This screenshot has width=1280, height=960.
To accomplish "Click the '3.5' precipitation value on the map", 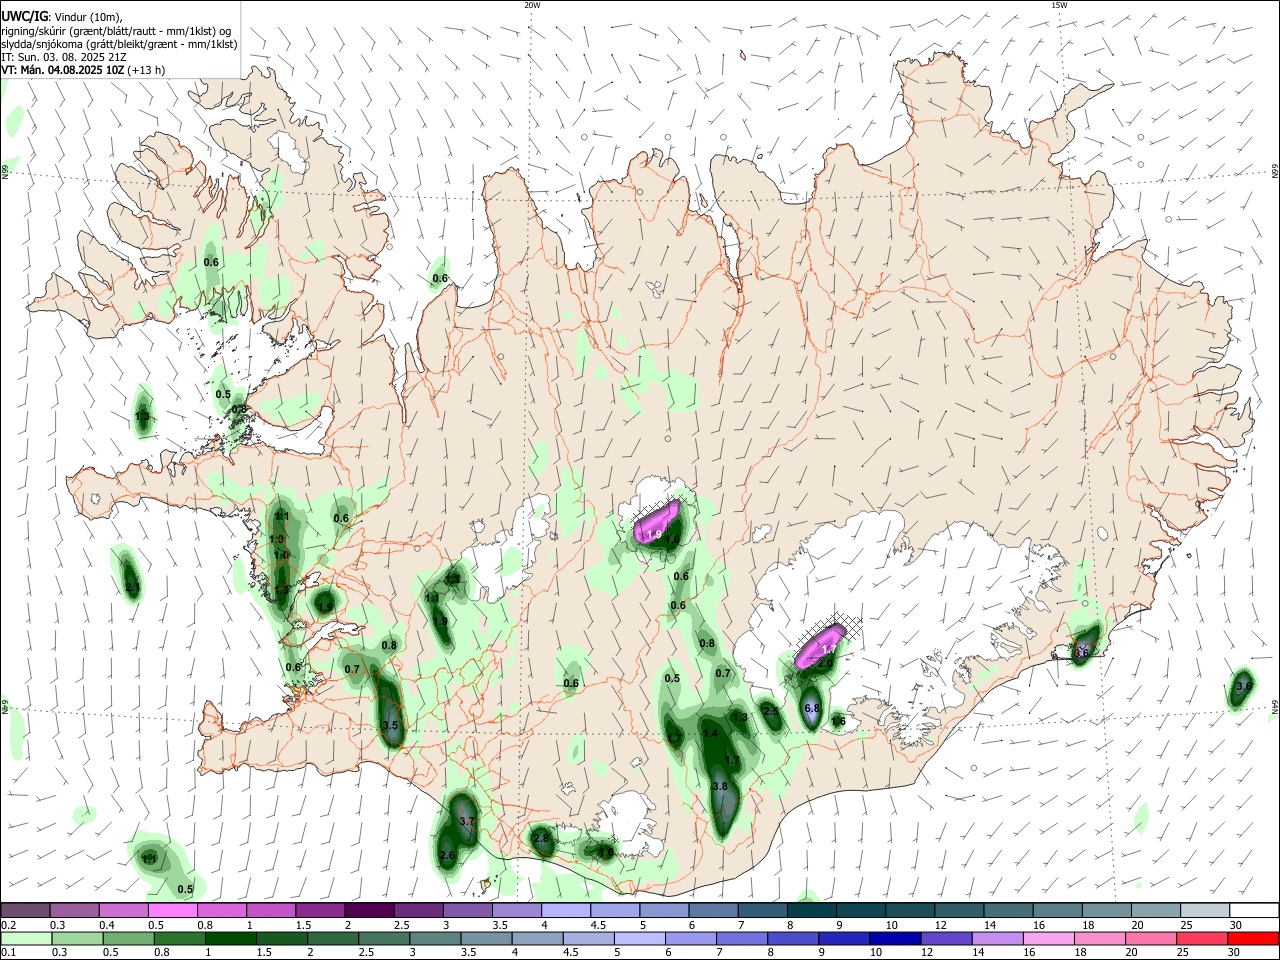I will [x=390, y=725].
